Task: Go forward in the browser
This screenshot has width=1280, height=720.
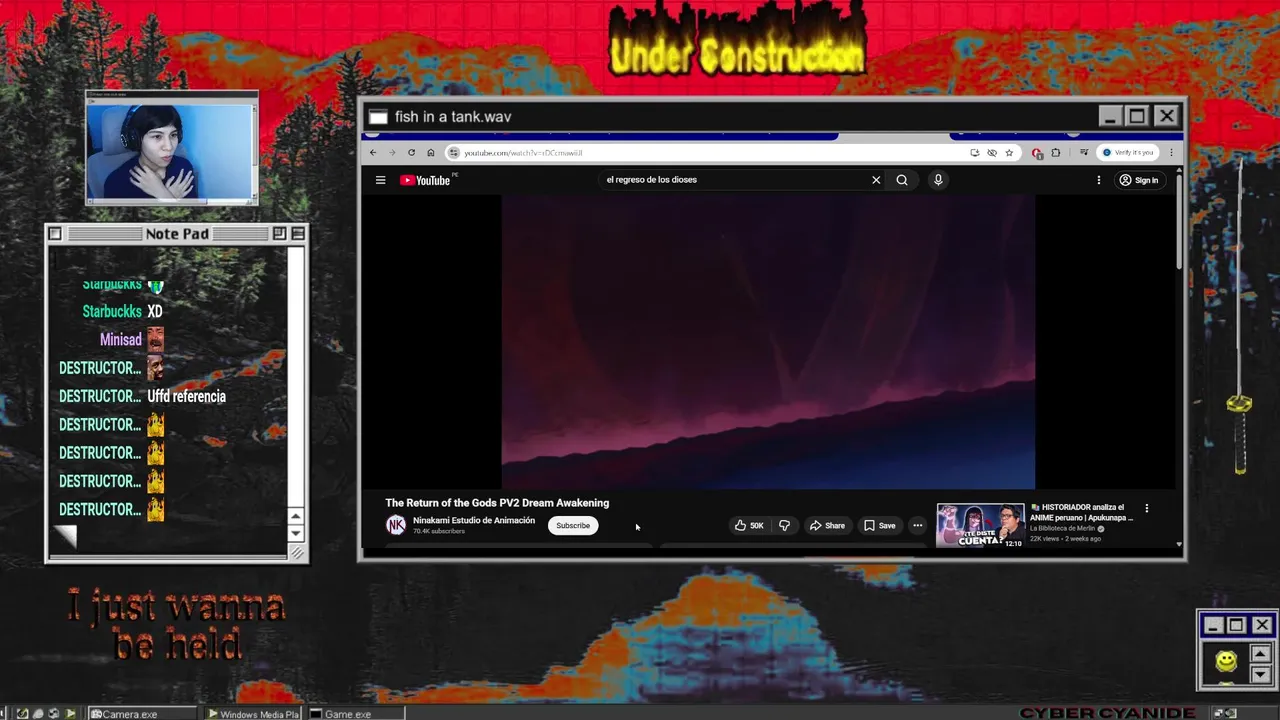Action: pos(392,153)
